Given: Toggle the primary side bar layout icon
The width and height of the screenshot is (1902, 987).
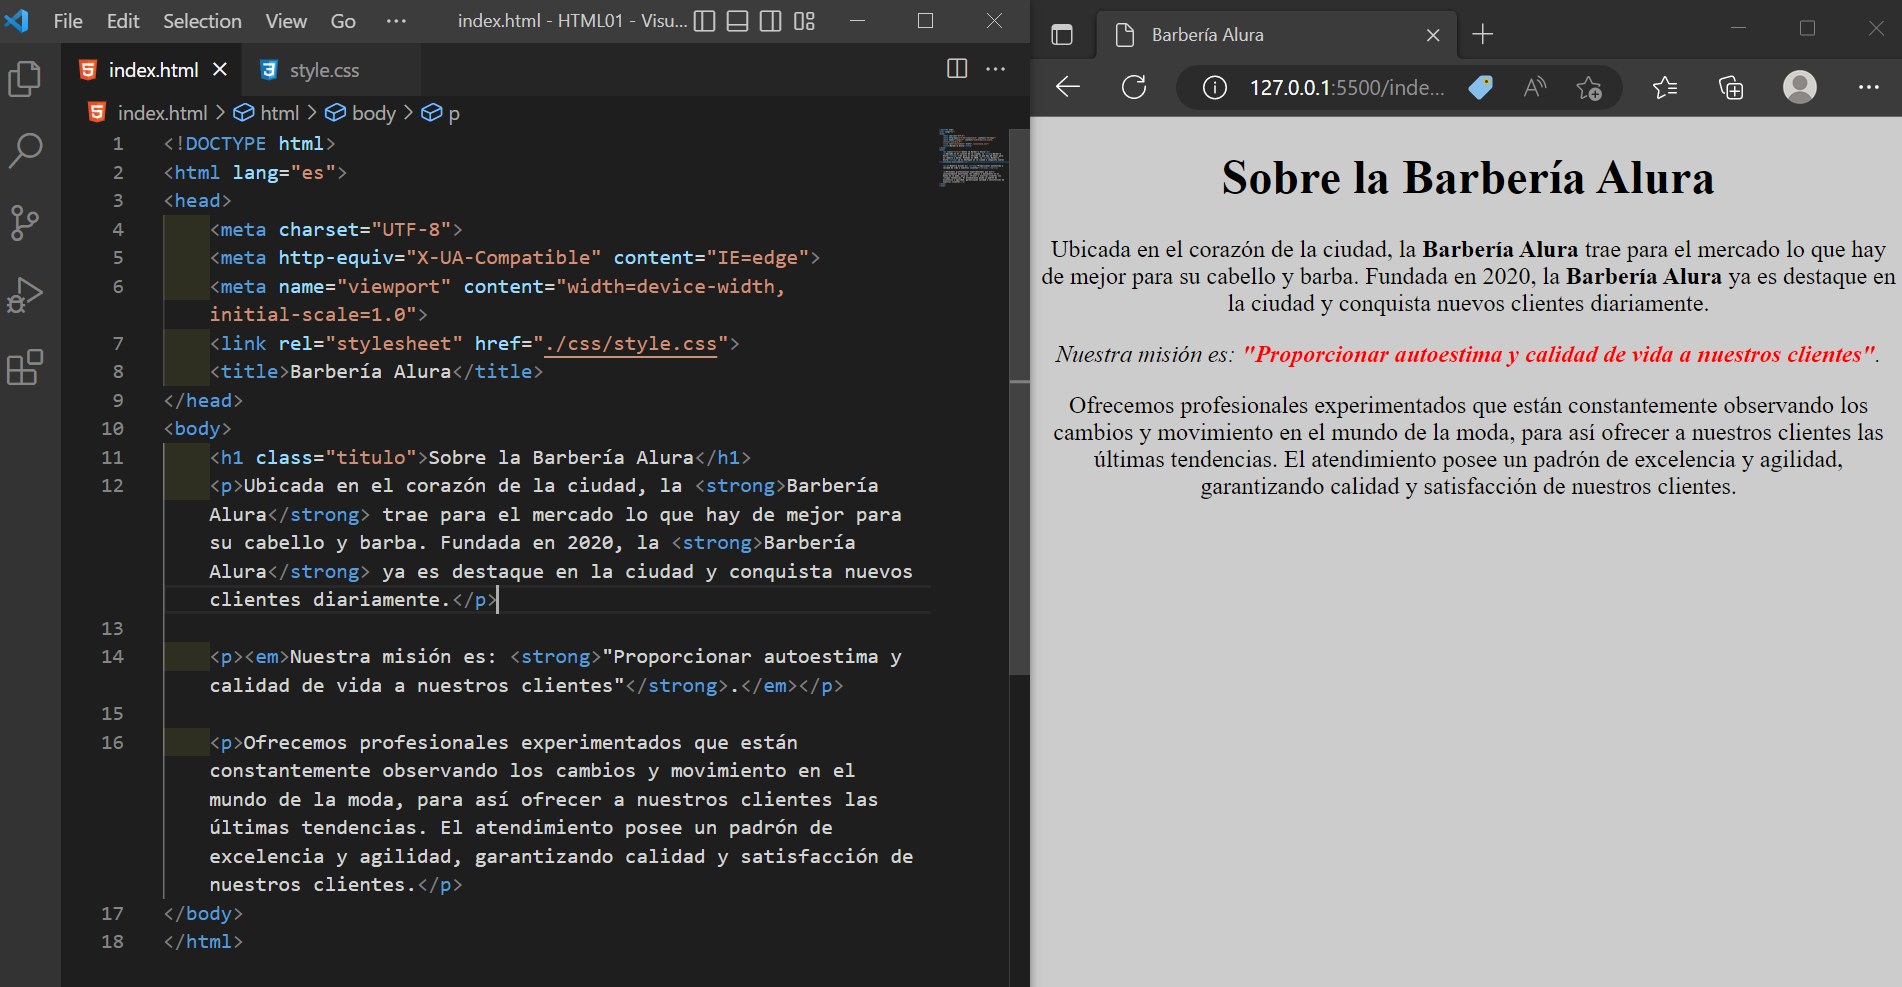Looking at the screenshot, I should coord(705,21).
